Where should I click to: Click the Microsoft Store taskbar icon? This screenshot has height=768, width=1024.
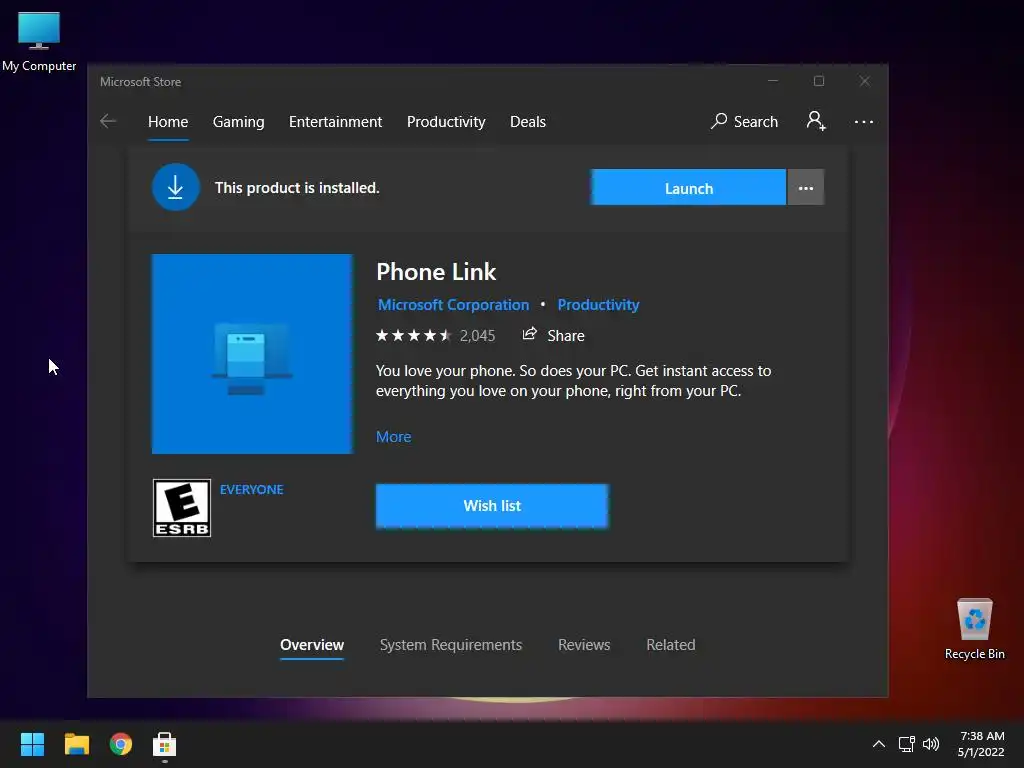(165, 744)
